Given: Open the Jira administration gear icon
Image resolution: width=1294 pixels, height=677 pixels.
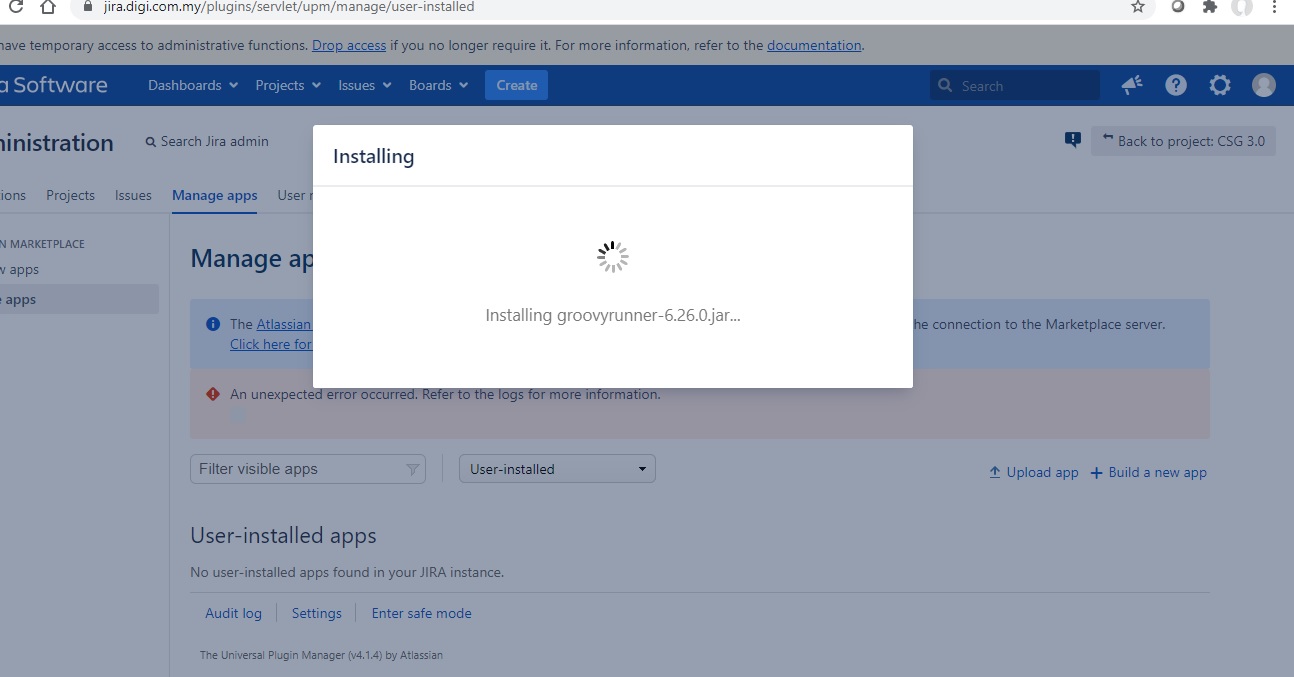Looking at the screenshot, I should point(1220,85).
